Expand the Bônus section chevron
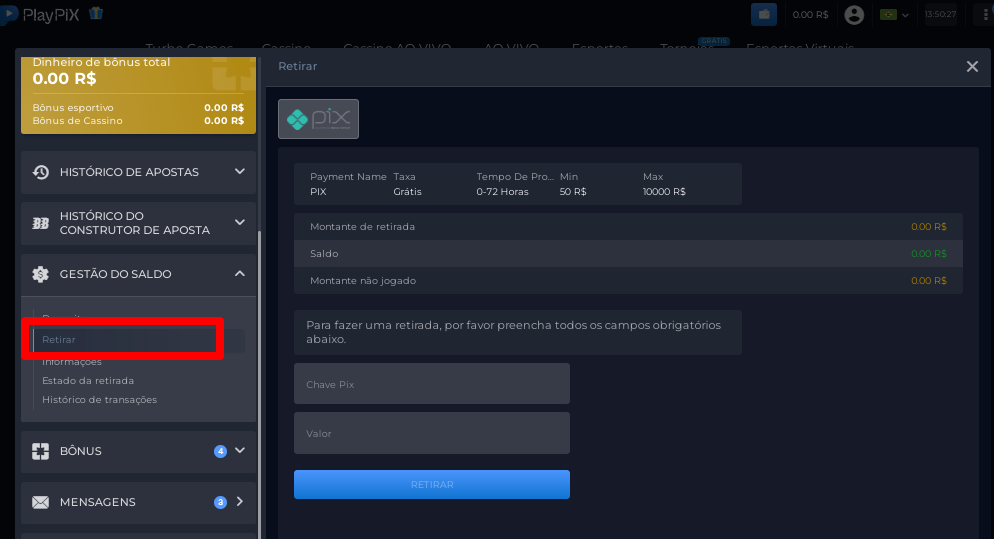Viewport: 994px width, 539px height. point(240,451)
